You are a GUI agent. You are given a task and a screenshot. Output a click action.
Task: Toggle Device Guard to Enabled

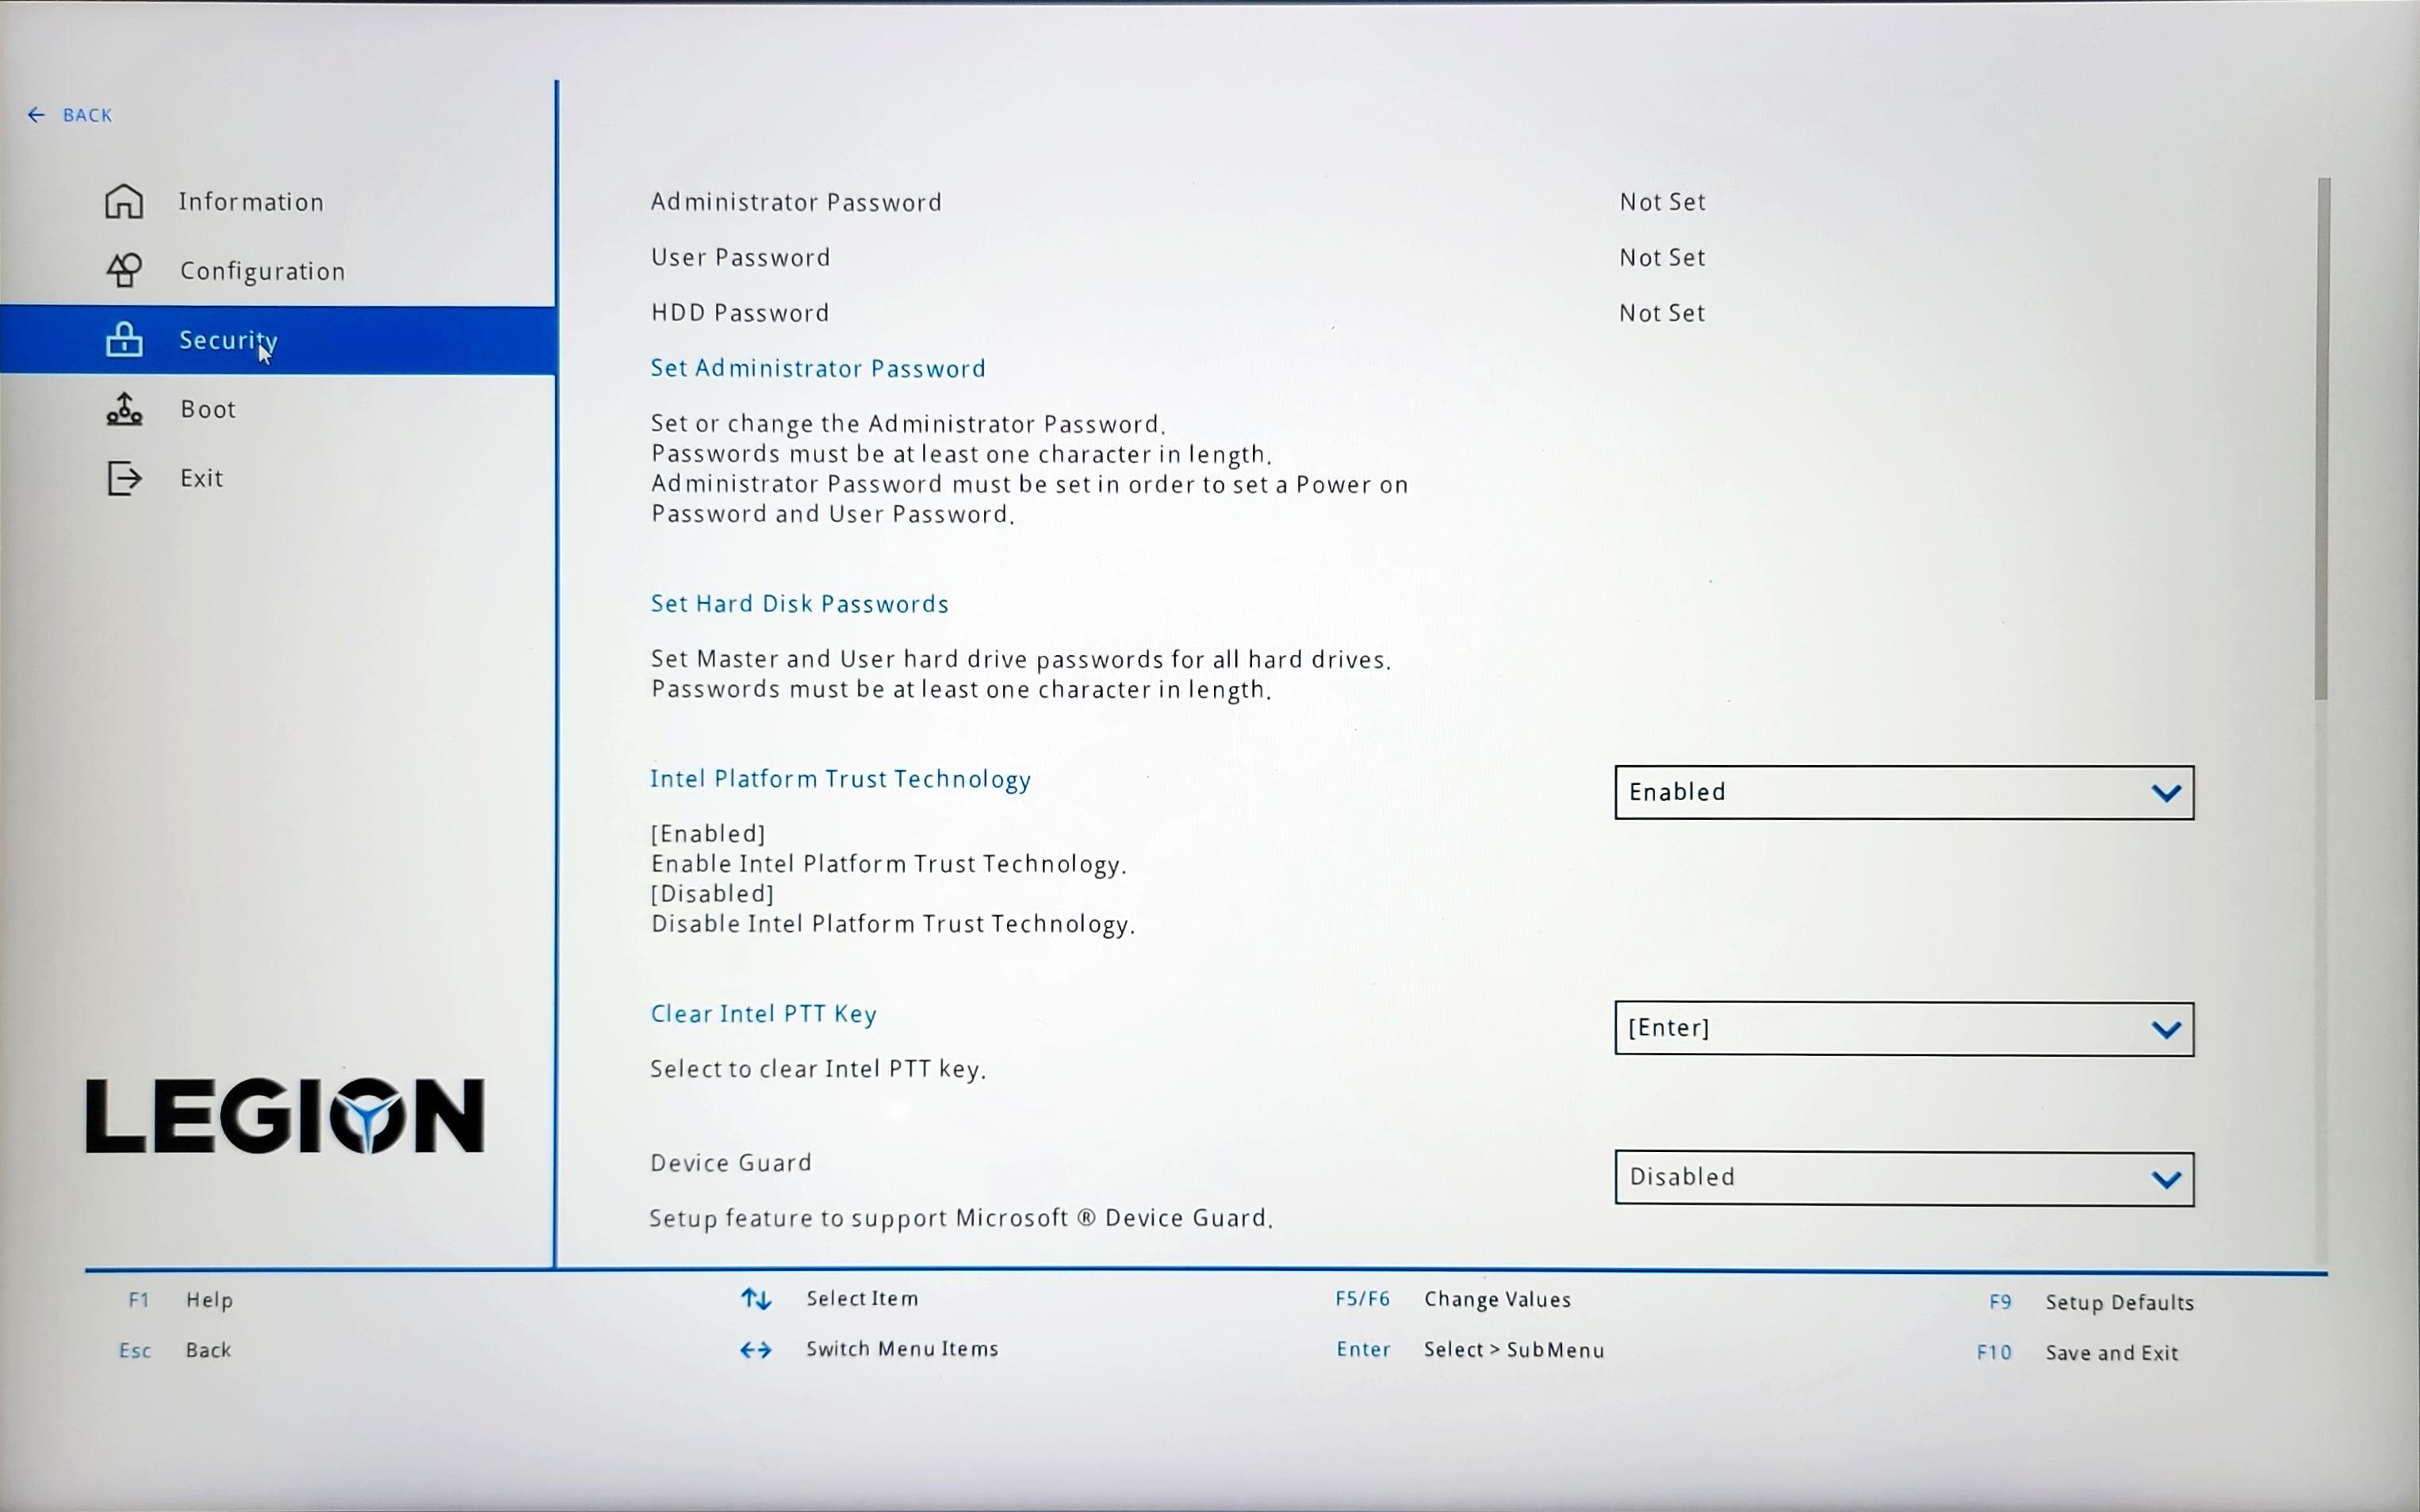[1902, 1176]
